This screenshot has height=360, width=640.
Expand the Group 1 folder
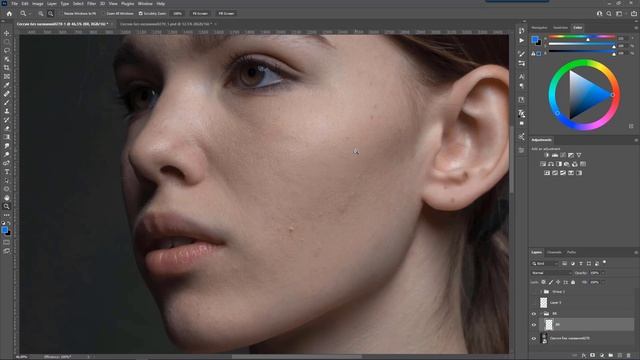click(541, 292)
